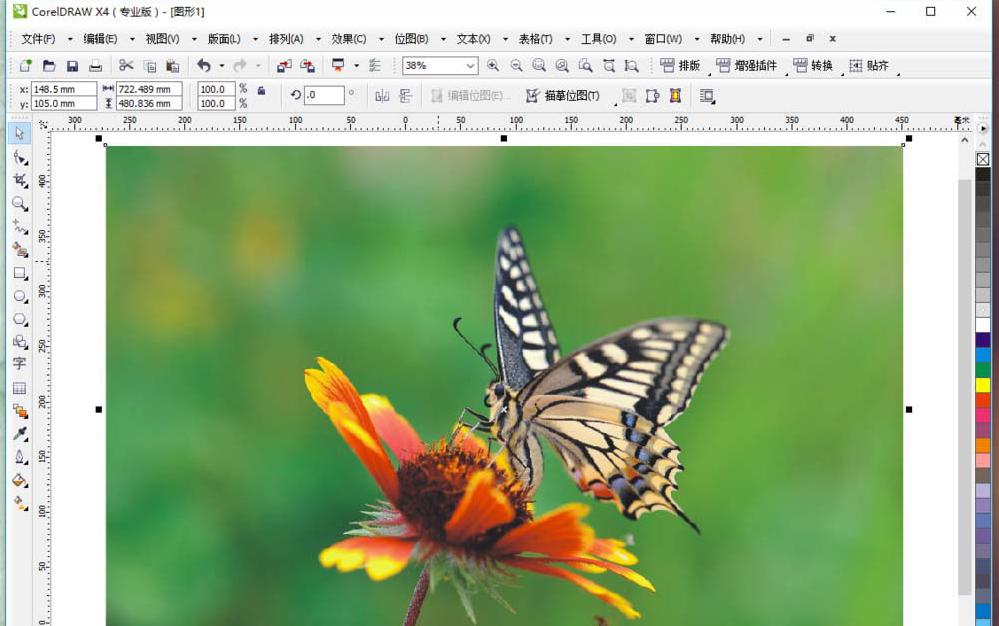Select the Interactive Blend tool
The width and height of the screenshot is (999, 626).
tap(20, 411)
